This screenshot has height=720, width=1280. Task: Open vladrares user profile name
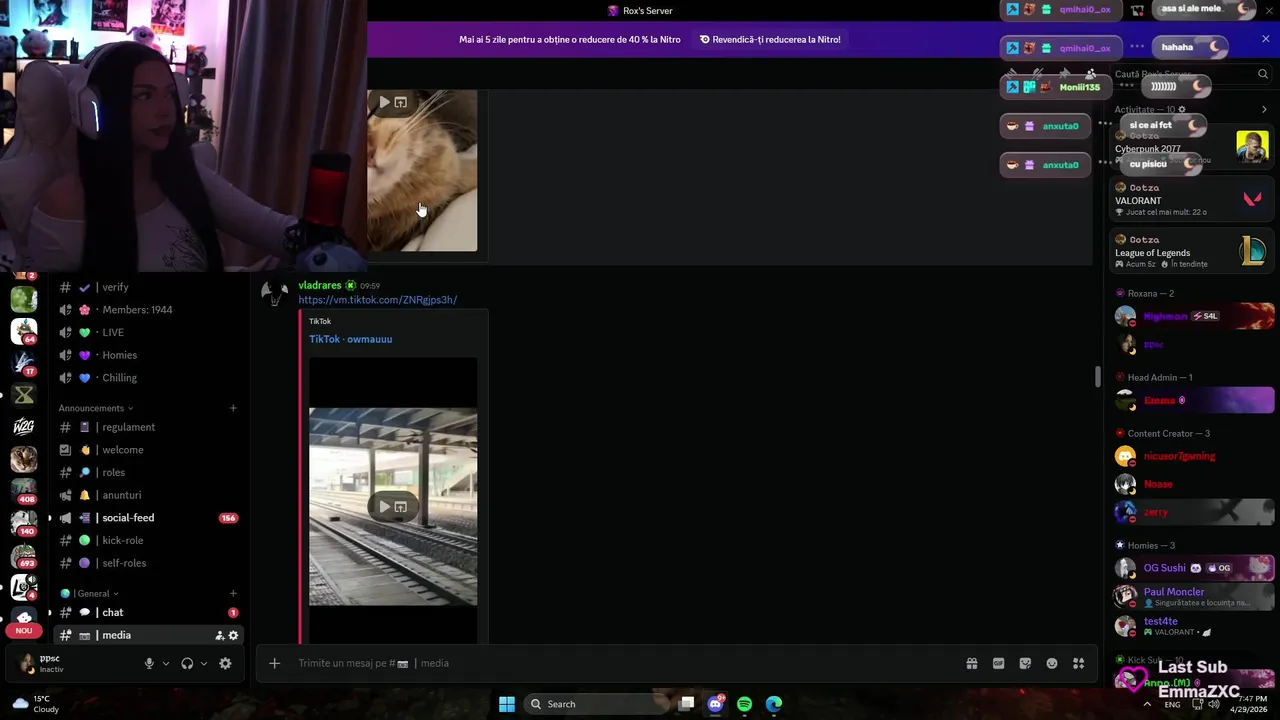320,285
